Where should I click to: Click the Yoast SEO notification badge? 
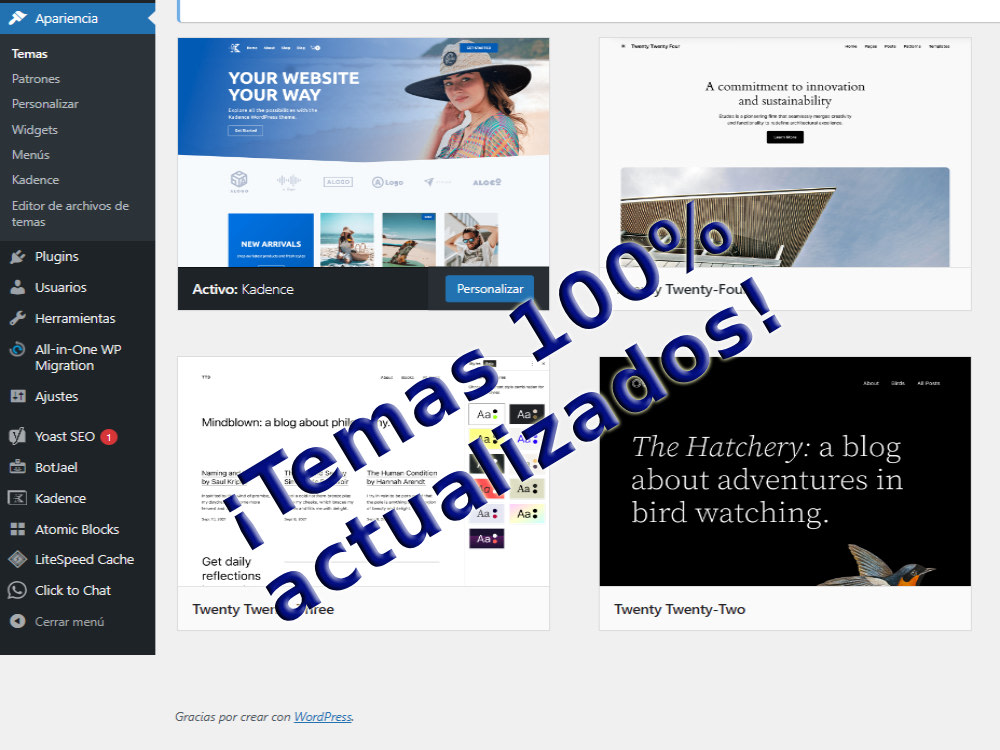tap(109, 437)
